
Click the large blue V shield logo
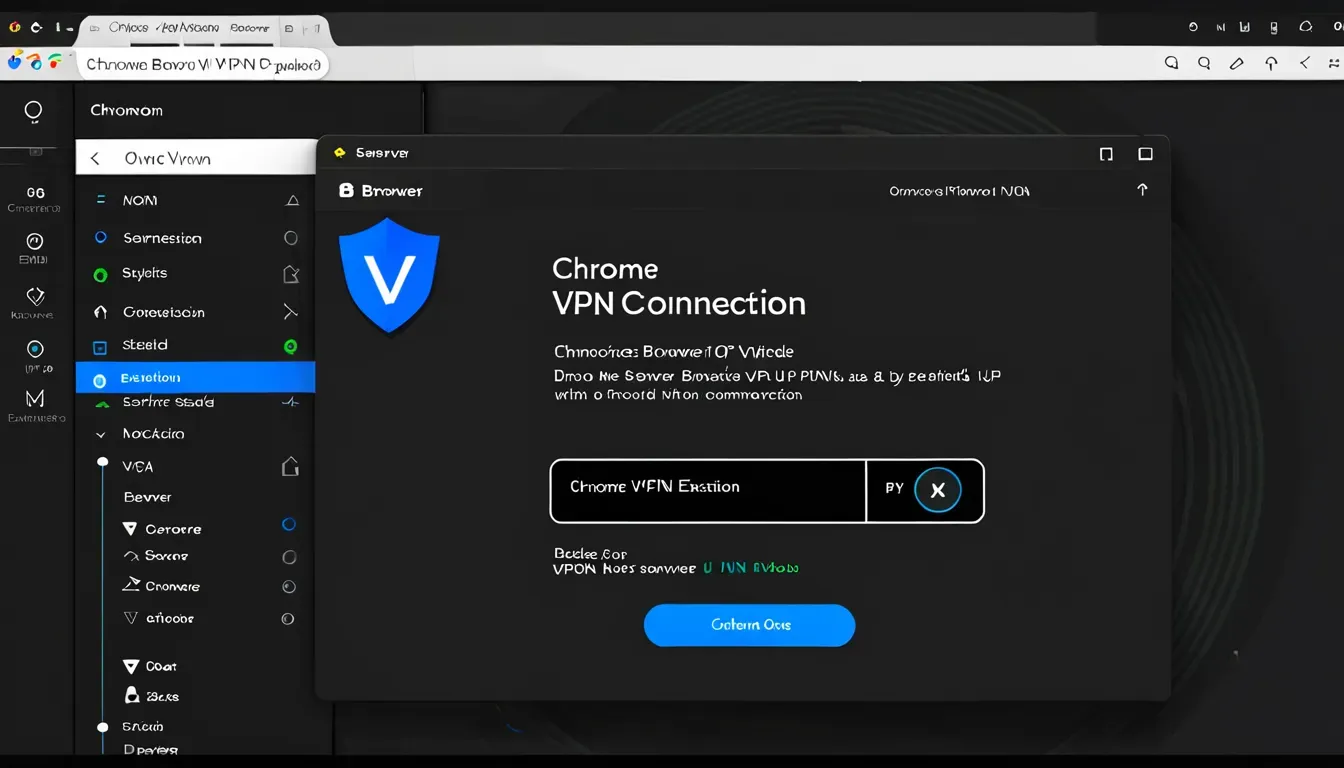(x=389, y=276)
